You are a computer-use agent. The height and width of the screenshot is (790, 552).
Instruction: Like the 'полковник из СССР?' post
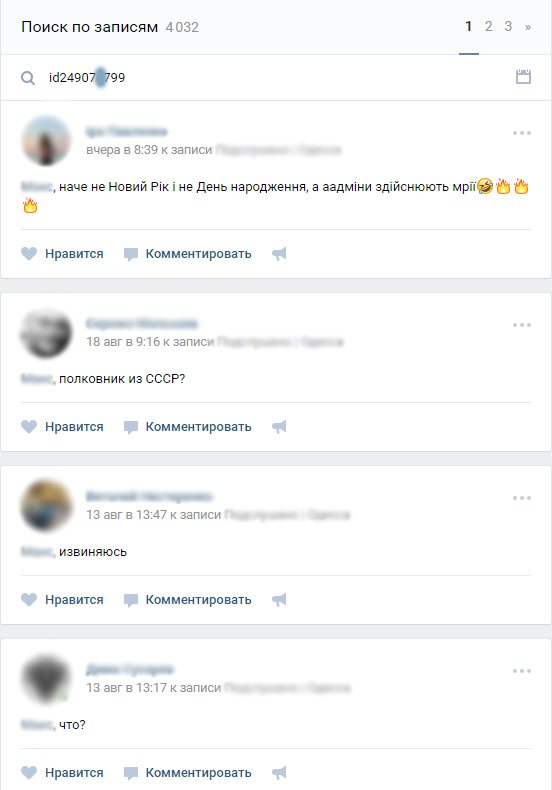[62, 427]
